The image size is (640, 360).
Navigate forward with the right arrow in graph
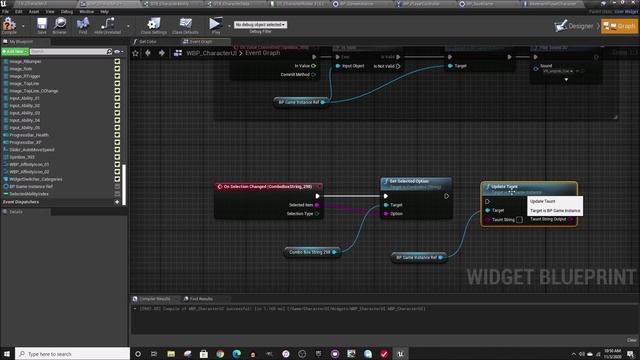162,53
